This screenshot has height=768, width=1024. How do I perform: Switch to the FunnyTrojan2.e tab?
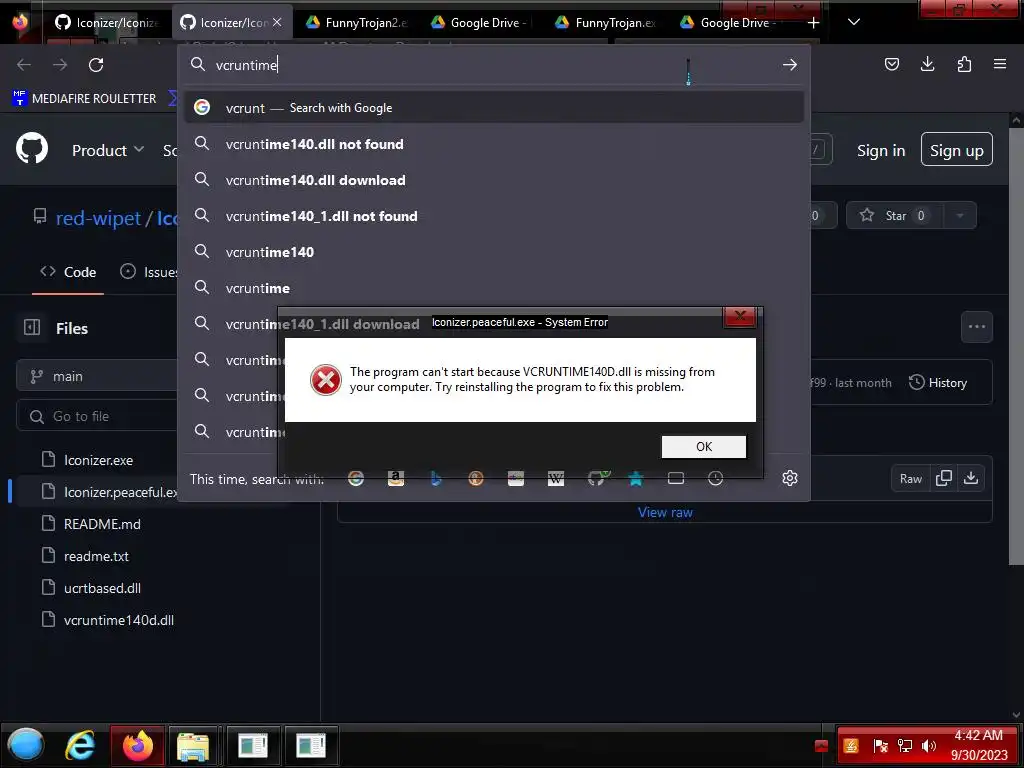pyautogui.click(x=357, y=23)
